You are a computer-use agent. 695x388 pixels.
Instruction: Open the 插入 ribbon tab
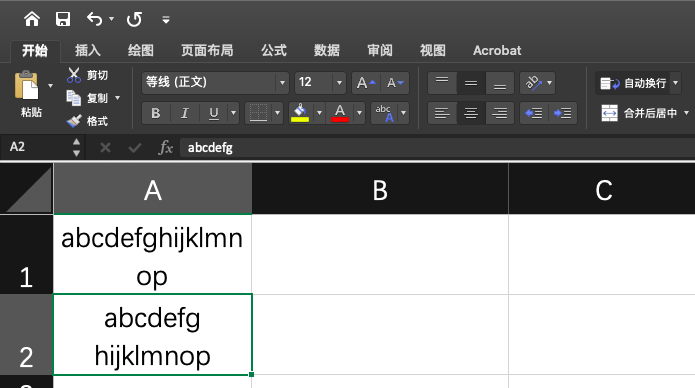[x=88, y=51]
